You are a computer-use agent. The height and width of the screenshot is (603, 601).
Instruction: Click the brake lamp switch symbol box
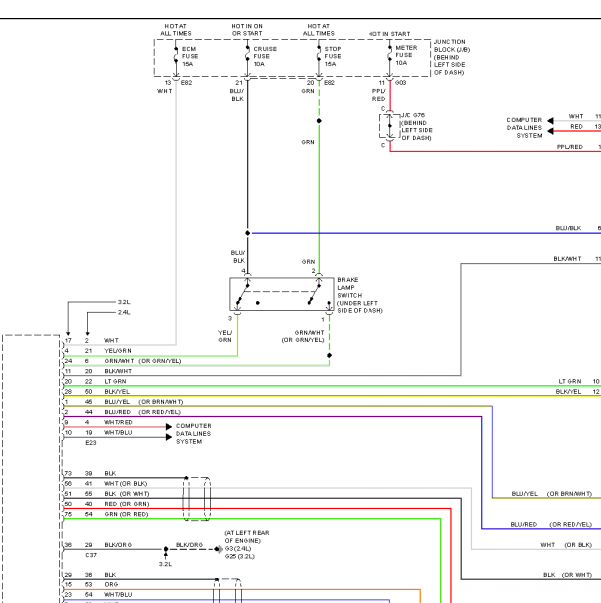282,294
